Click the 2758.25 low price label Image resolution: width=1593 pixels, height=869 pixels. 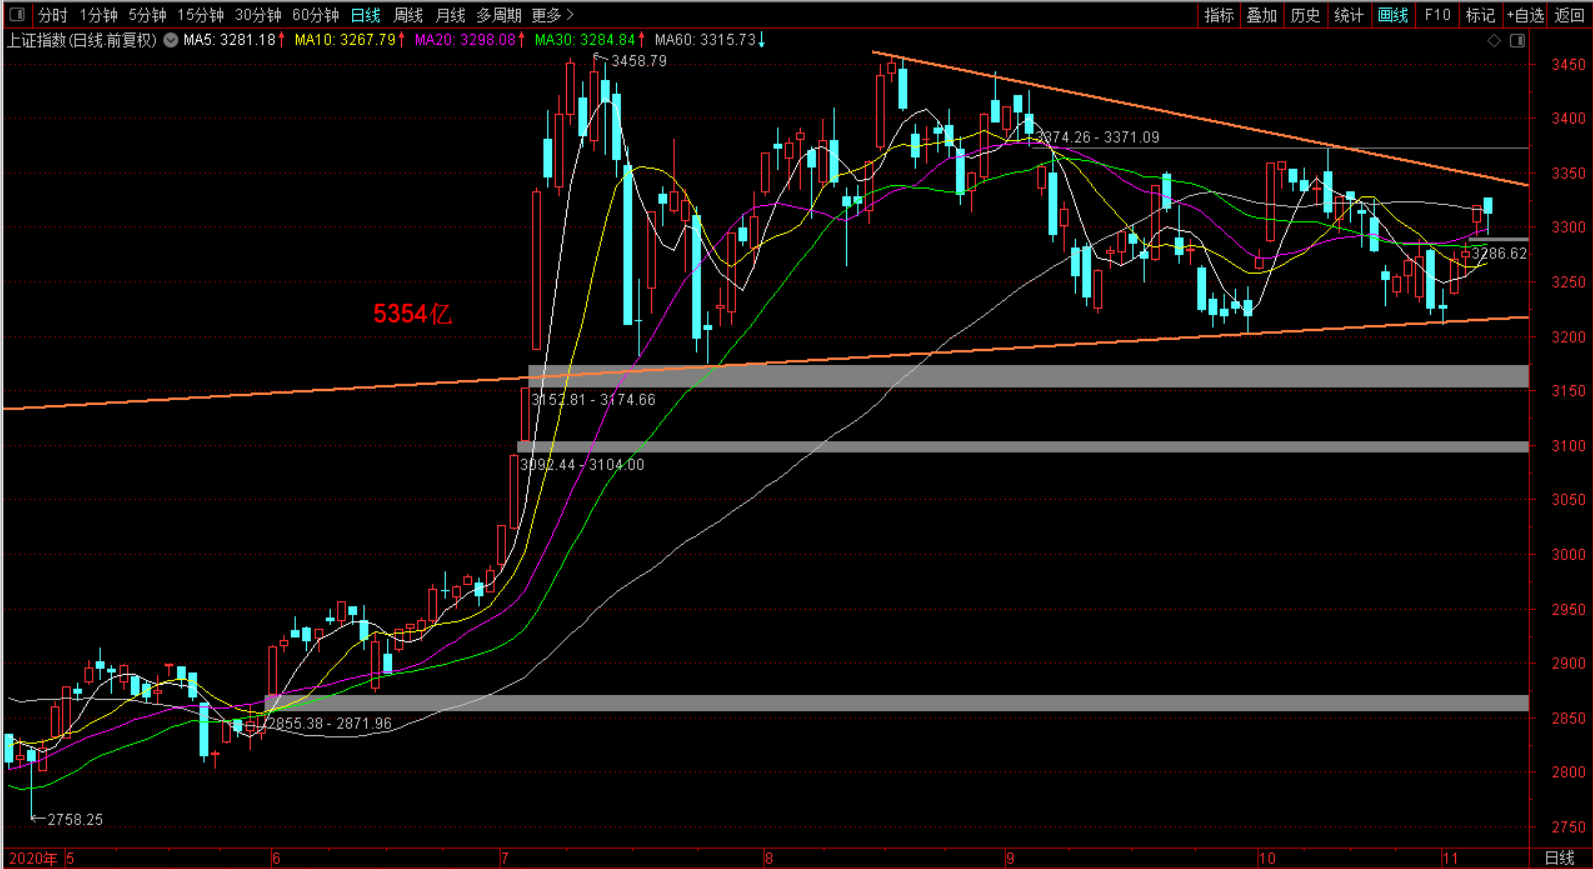75,820
